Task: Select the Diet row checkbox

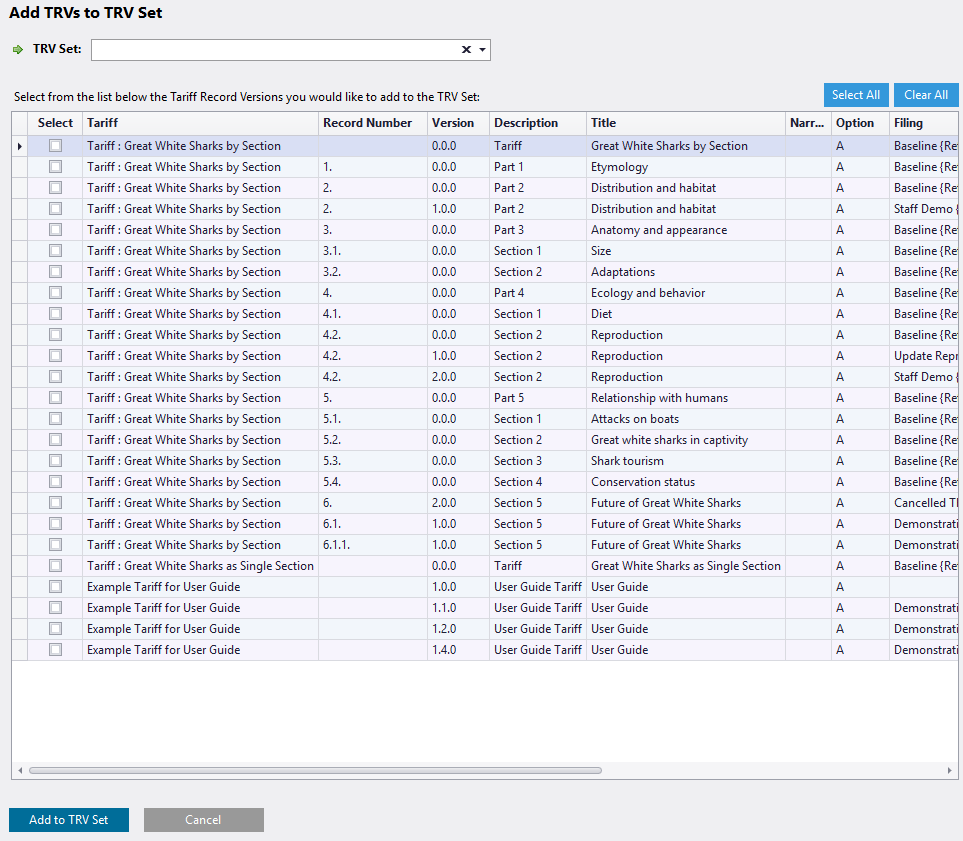Action: tap(55, 313)
